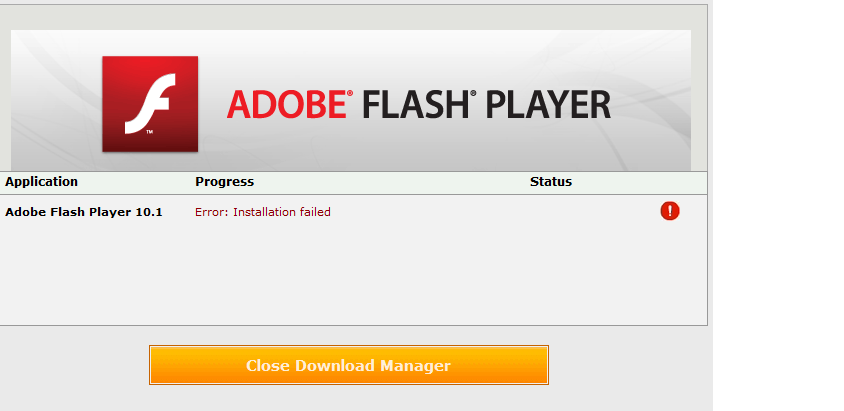The width and height of the screenshot is (844, 411).
Task: Click the Adobe Flash Player 10.1 entry
Action: [x=83, y=212]
